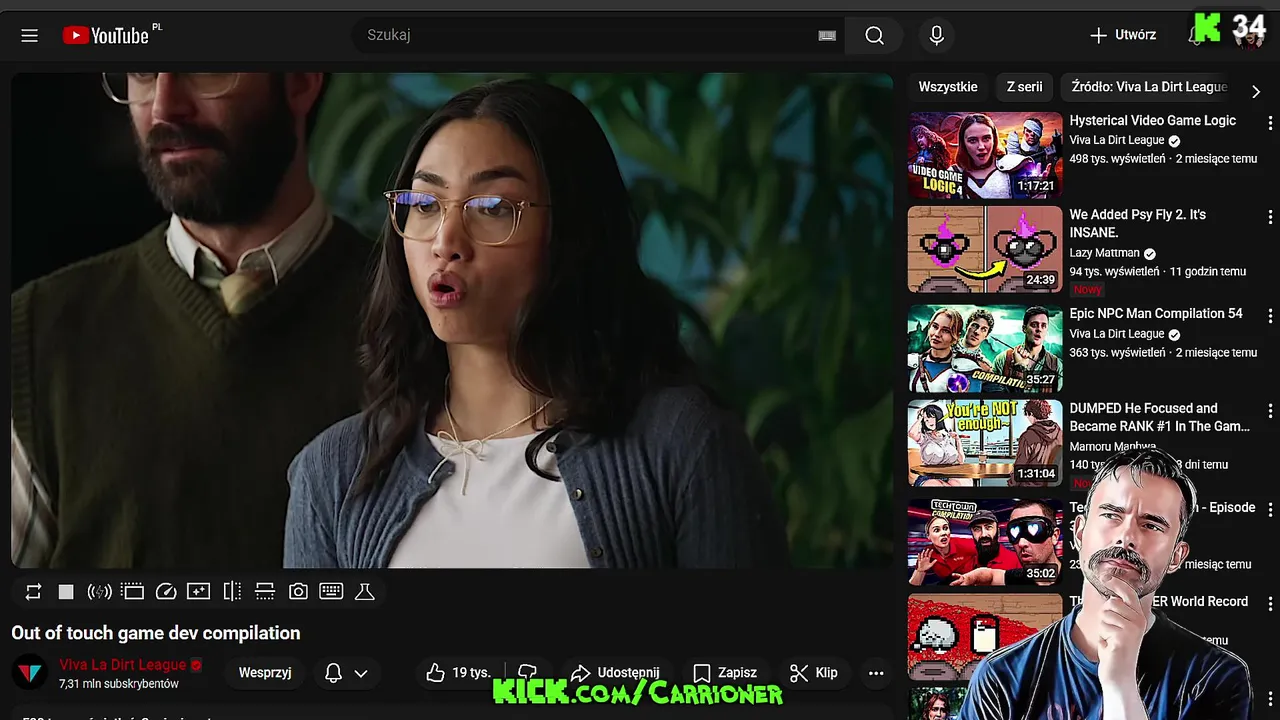Screen dimensions: 1280x720
Task: Open the 35:02 TechTown compilation thumbnail
Action: (x=985, y=542)
